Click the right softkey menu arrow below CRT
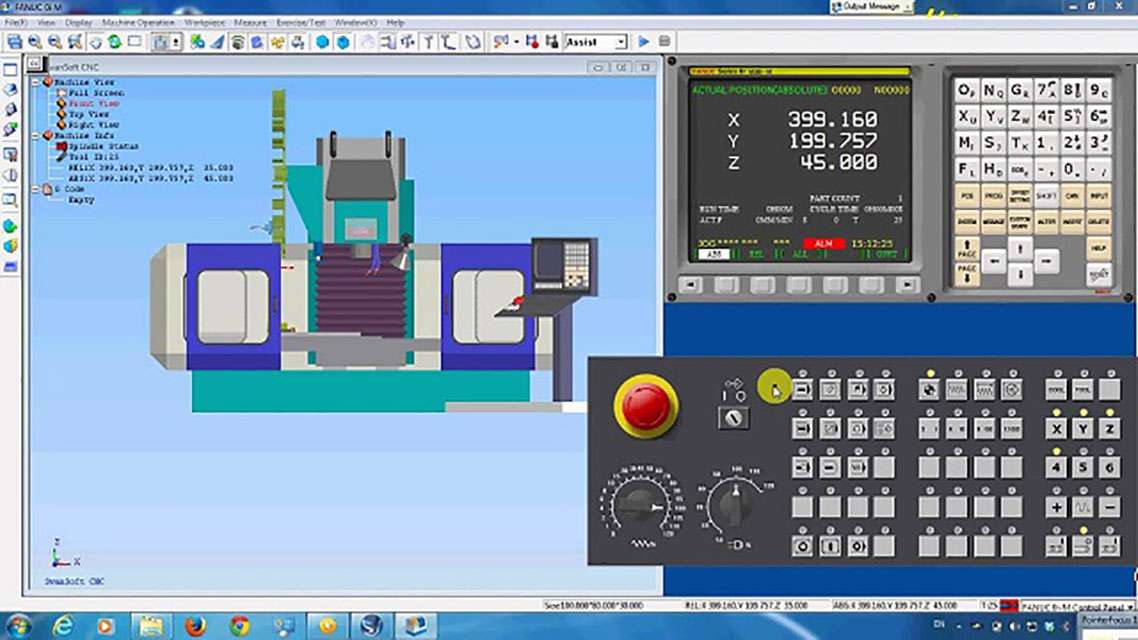This screenshot has height=640, width=1138. pos(906,285)
